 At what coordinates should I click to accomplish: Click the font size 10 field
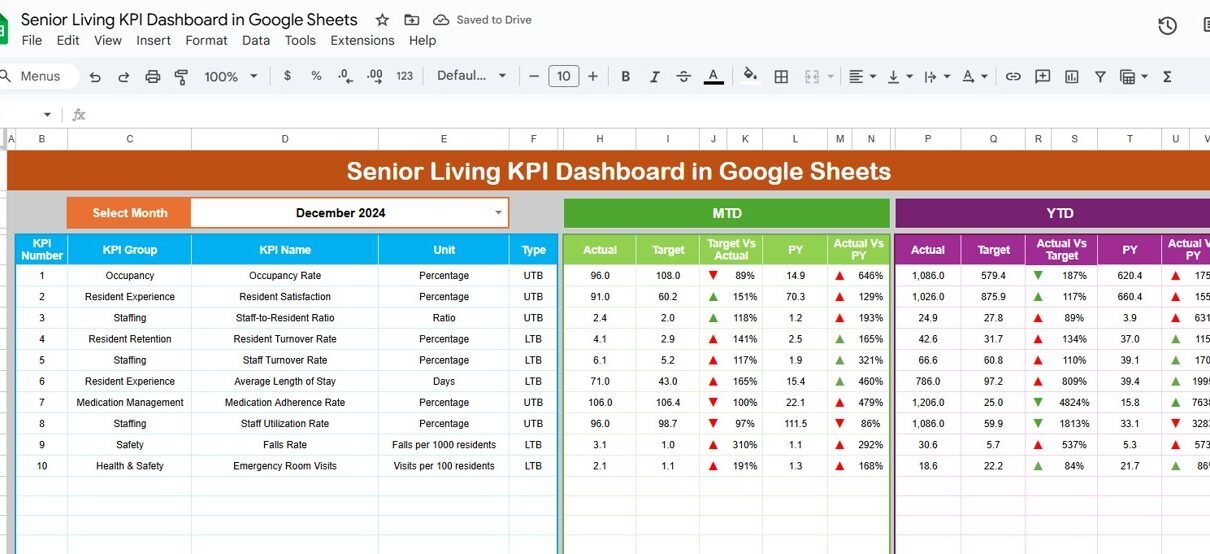563,77
